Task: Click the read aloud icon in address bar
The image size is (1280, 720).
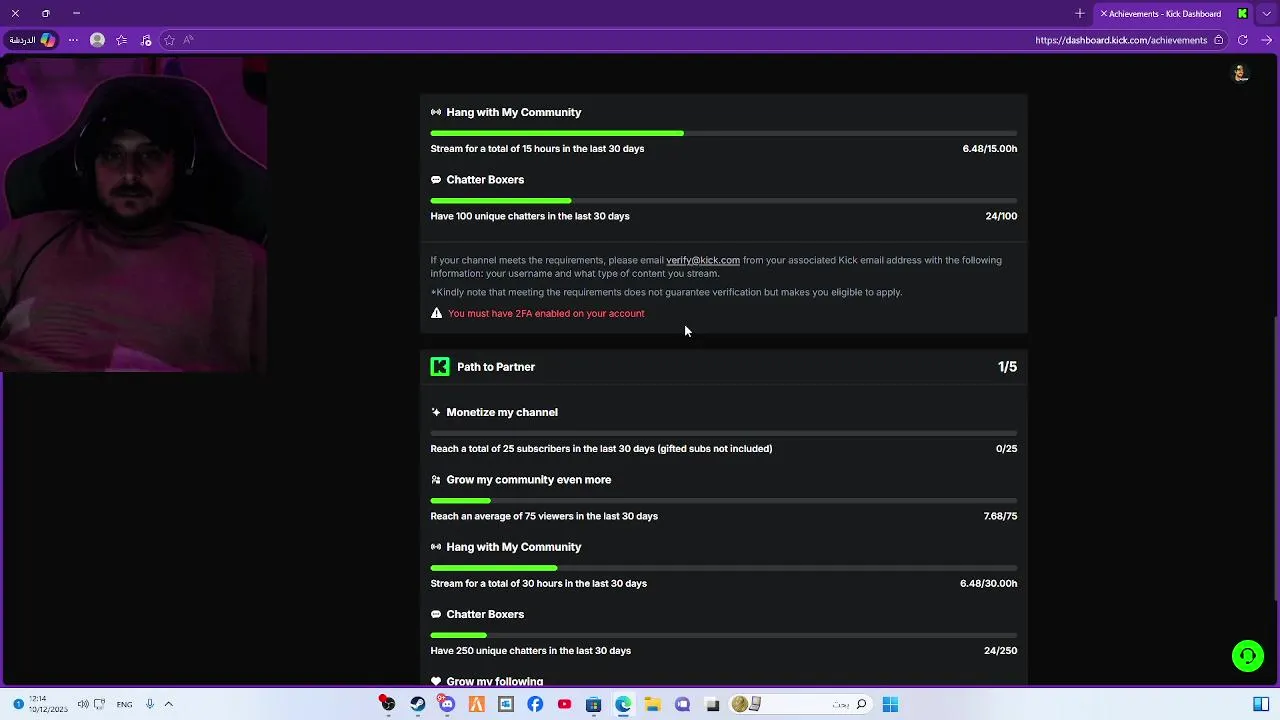Action: point(188,40)
